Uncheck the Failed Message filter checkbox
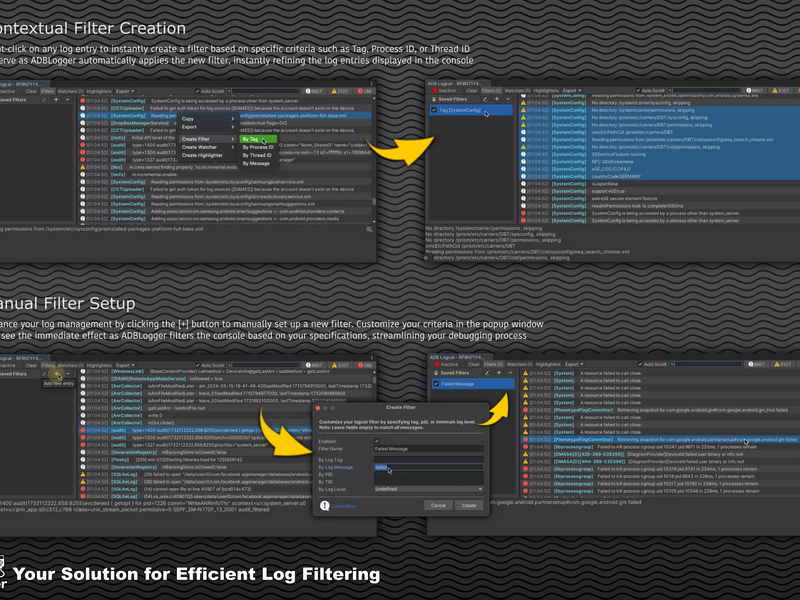Screen dimensions: 800x600 coord(436,384)
